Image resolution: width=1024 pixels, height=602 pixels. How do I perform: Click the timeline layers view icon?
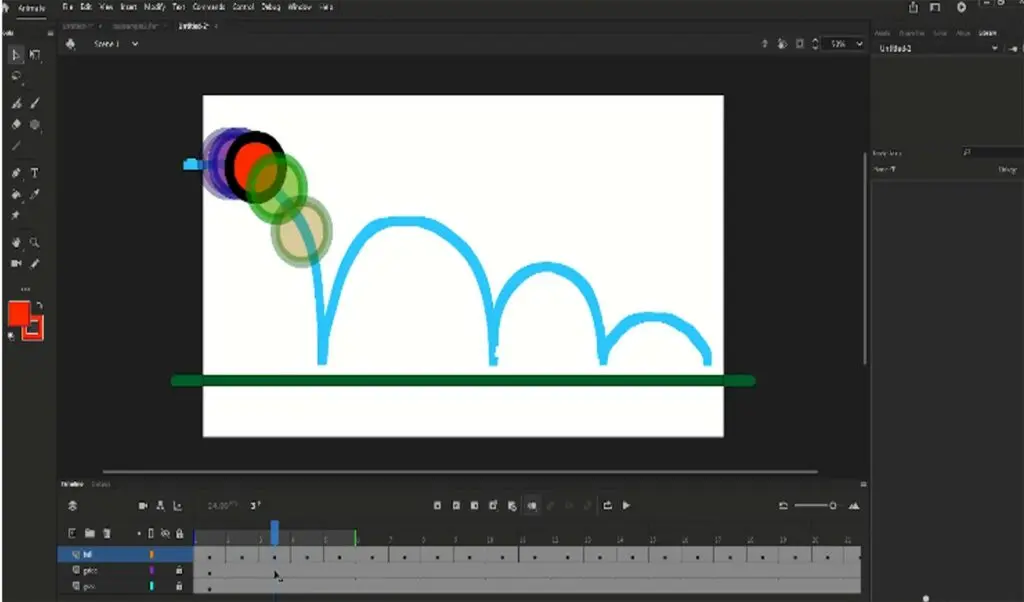pyautogui.click(x=72, y=506)
